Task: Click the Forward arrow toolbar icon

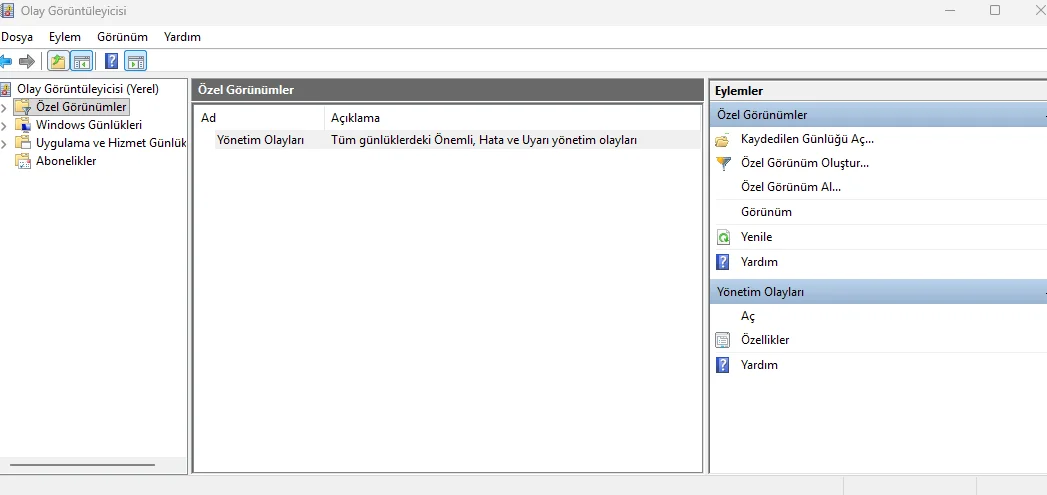Action: click(x=27, y=62)
